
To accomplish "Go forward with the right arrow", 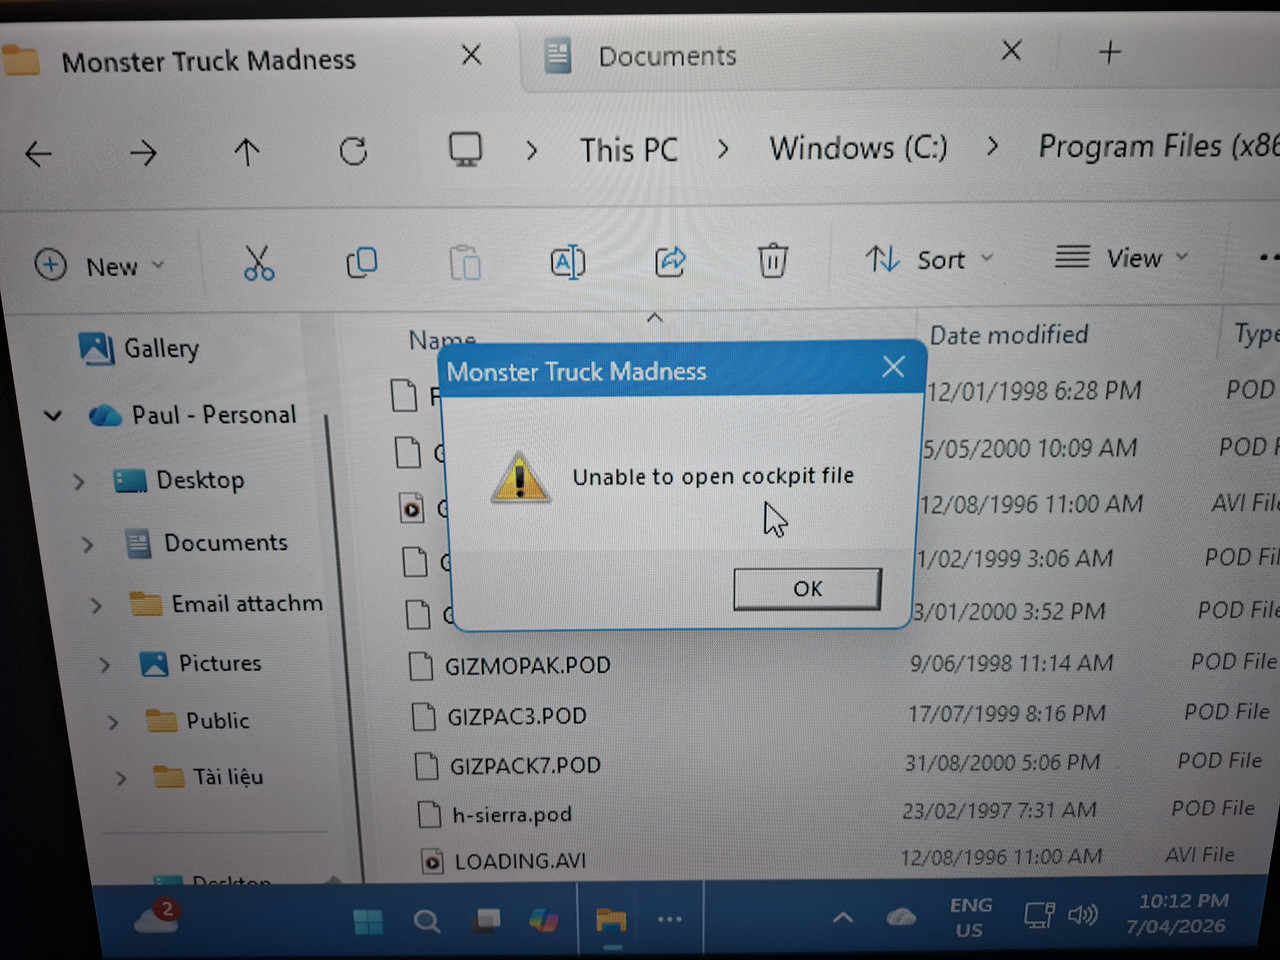I will (x=143, y=153).
